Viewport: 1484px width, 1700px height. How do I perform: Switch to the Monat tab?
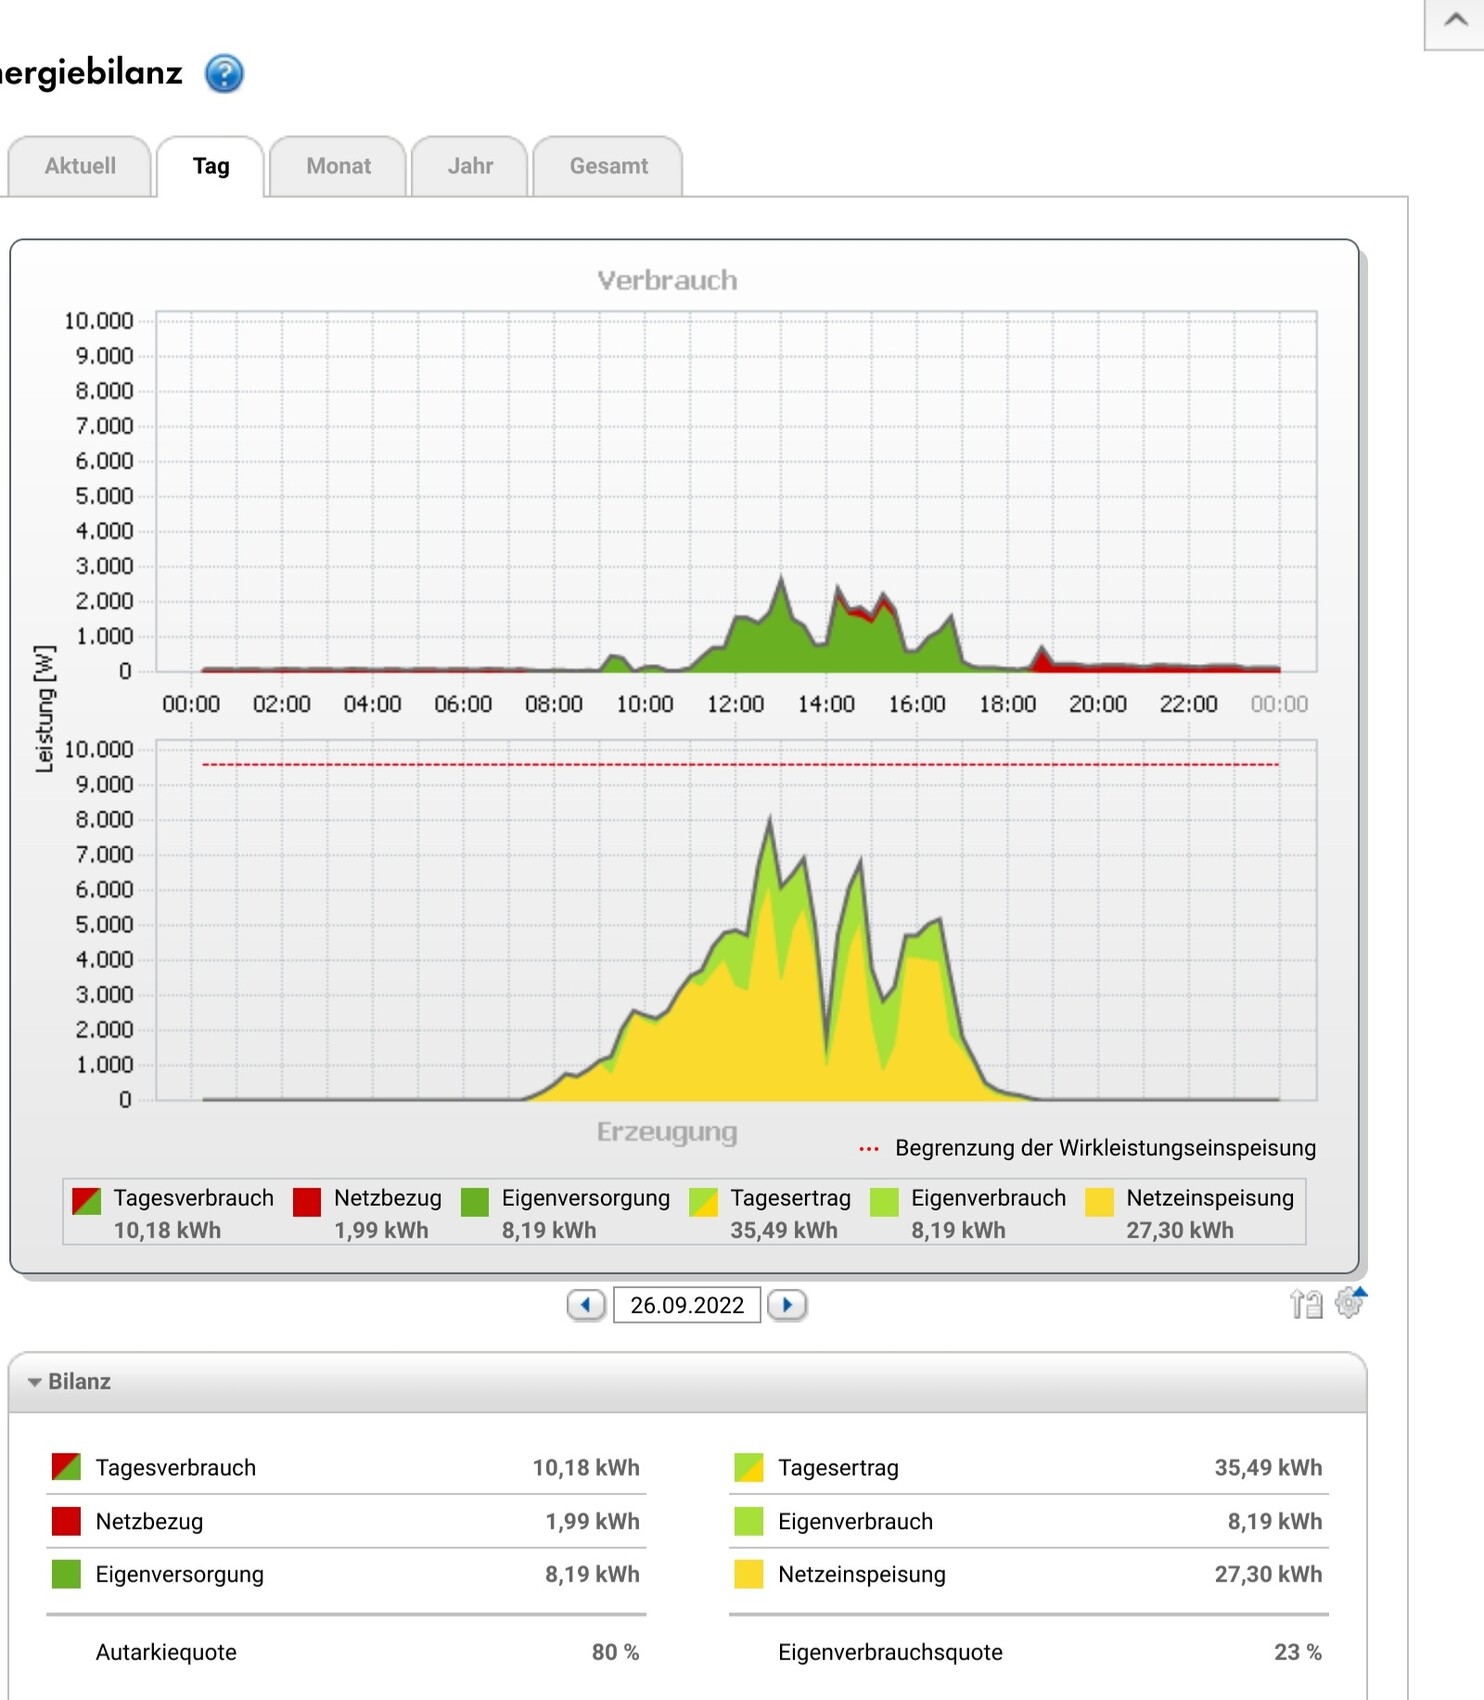point(338,166)
